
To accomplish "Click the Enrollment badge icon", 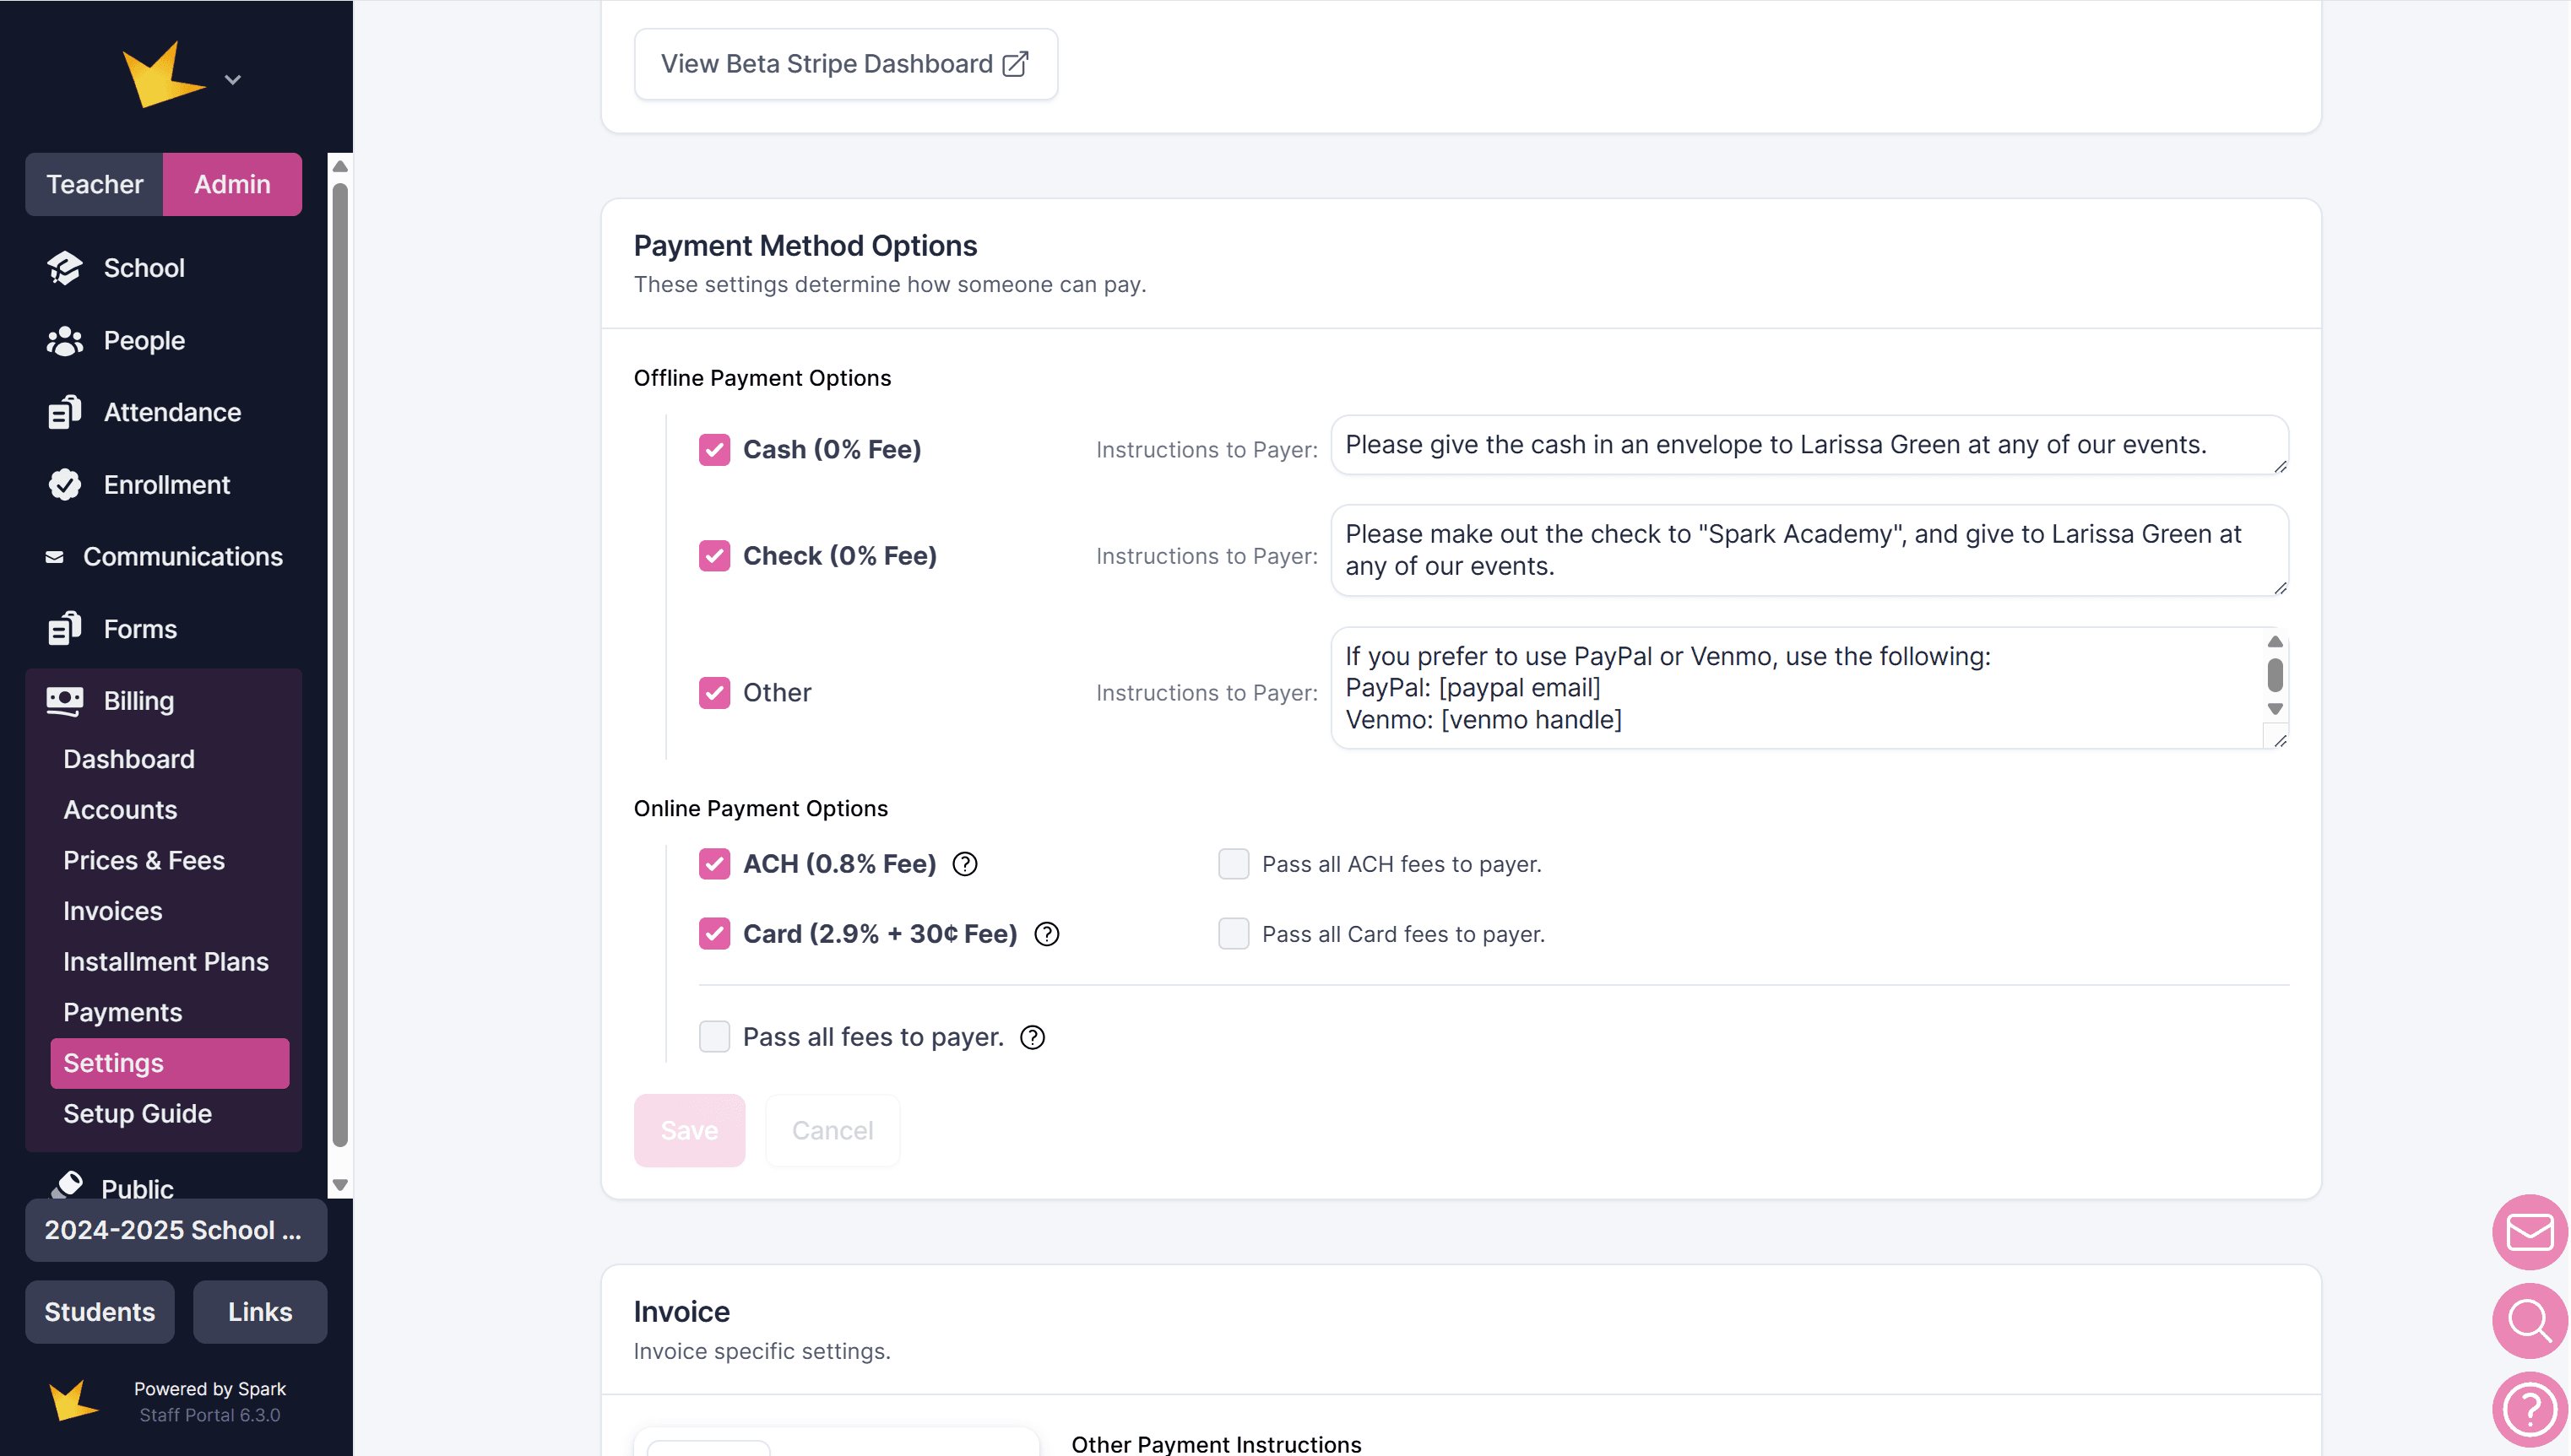I will [65, 485].
